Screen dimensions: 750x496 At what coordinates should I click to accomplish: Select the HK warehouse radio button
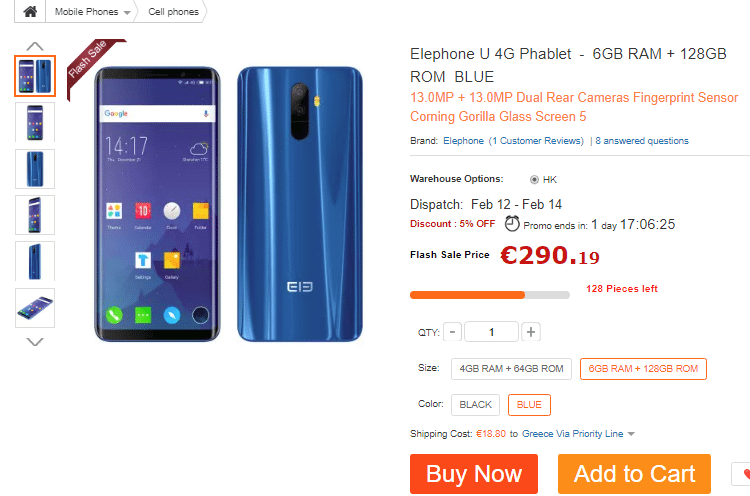[534, 180]
